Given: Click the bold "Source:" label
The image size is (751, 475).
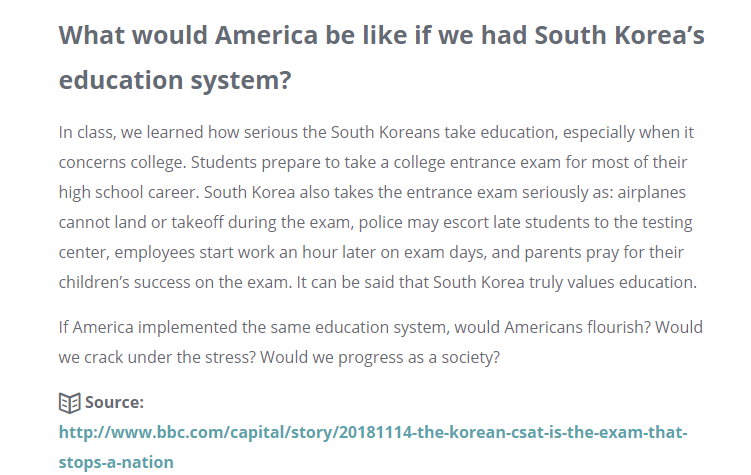Looking at the screenshot, I should coord(114,403).
